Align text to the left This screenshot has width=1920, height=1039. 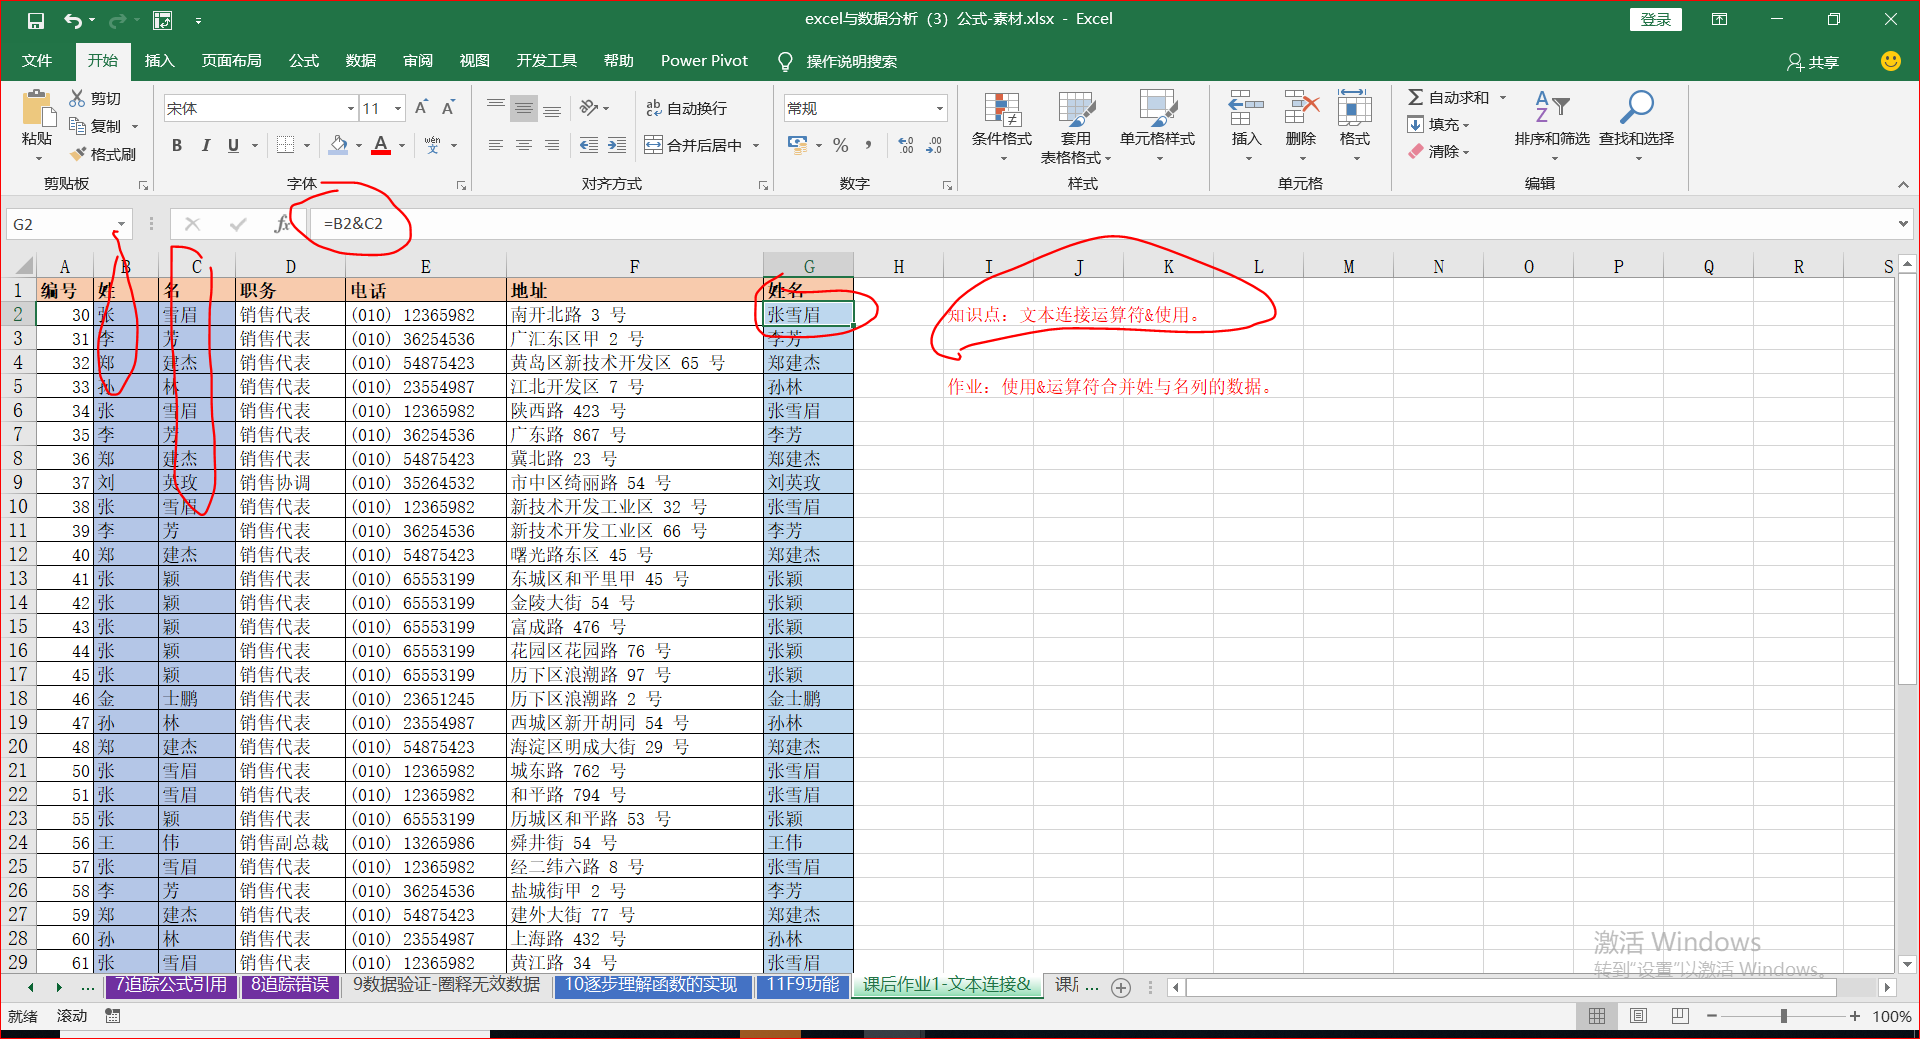[496, 146]
